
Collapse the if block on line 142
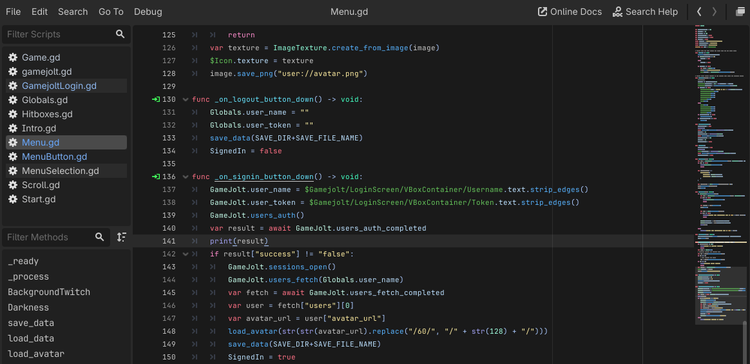coord(186,254)
